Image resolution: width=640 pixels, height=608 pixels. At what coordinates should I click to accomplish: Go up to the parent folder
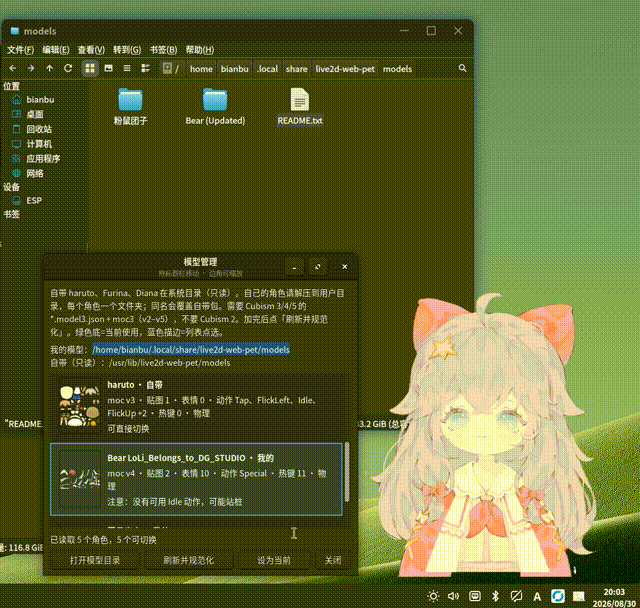[49, 68]
